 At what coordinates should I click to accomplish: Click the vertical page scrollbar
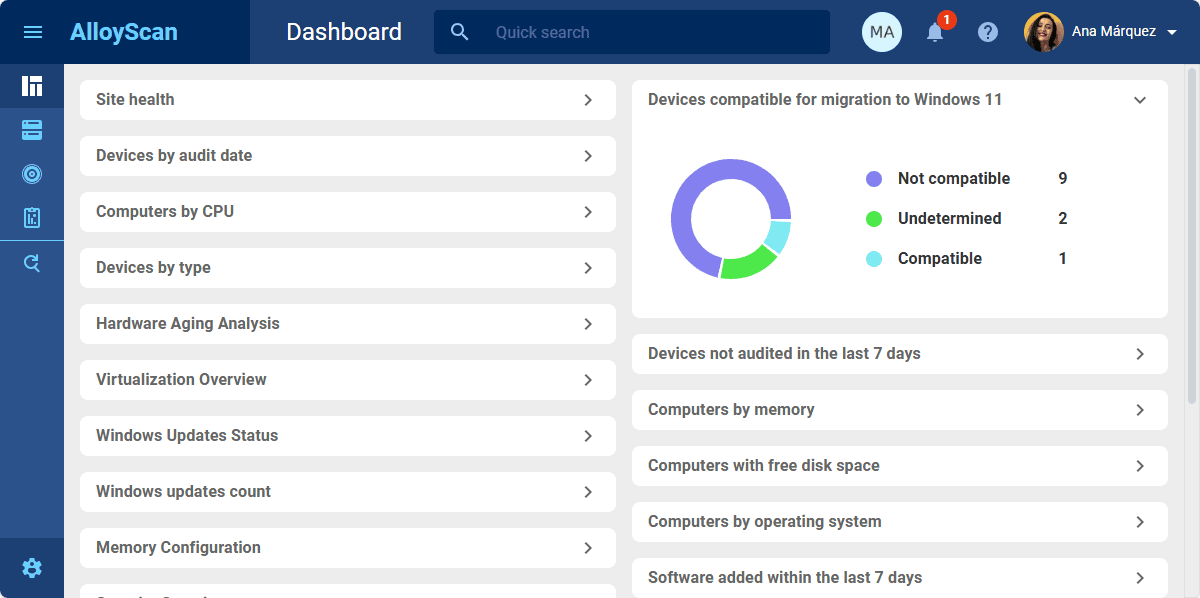[1191, 235]
